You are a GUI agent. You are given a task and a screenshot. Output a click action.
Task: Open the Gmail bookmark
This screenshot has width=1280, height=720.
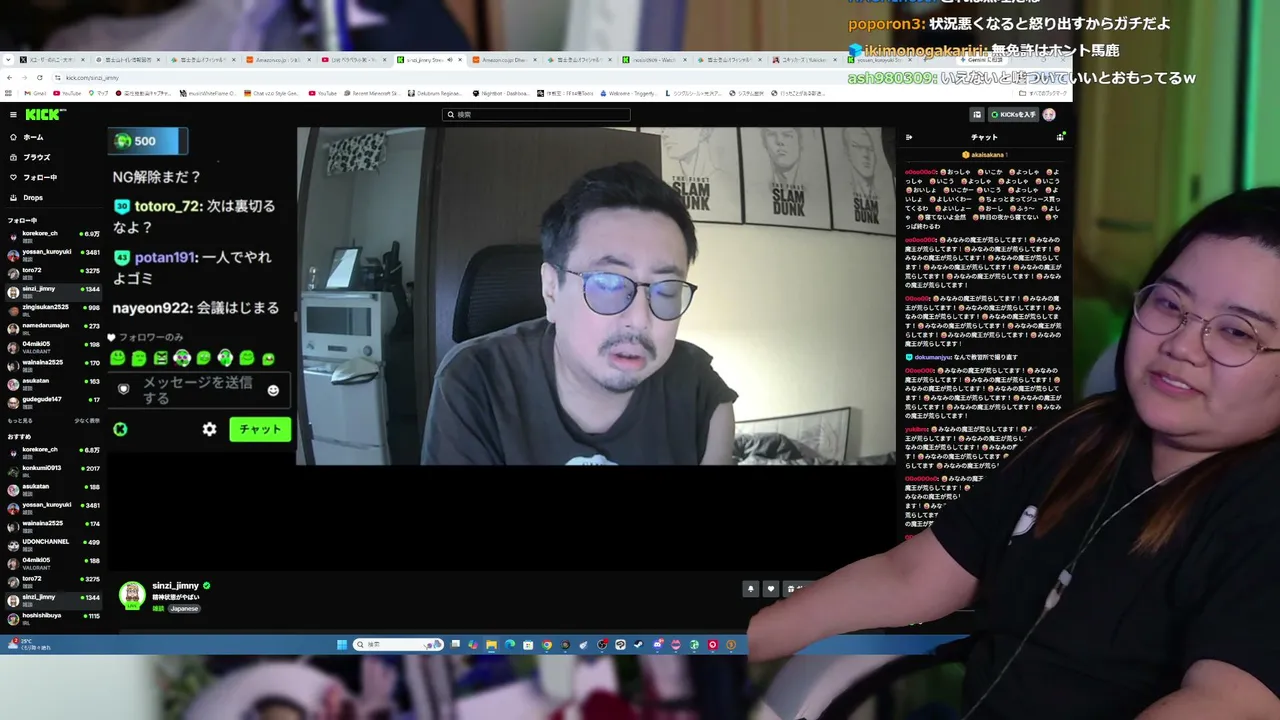pos(35,94)
